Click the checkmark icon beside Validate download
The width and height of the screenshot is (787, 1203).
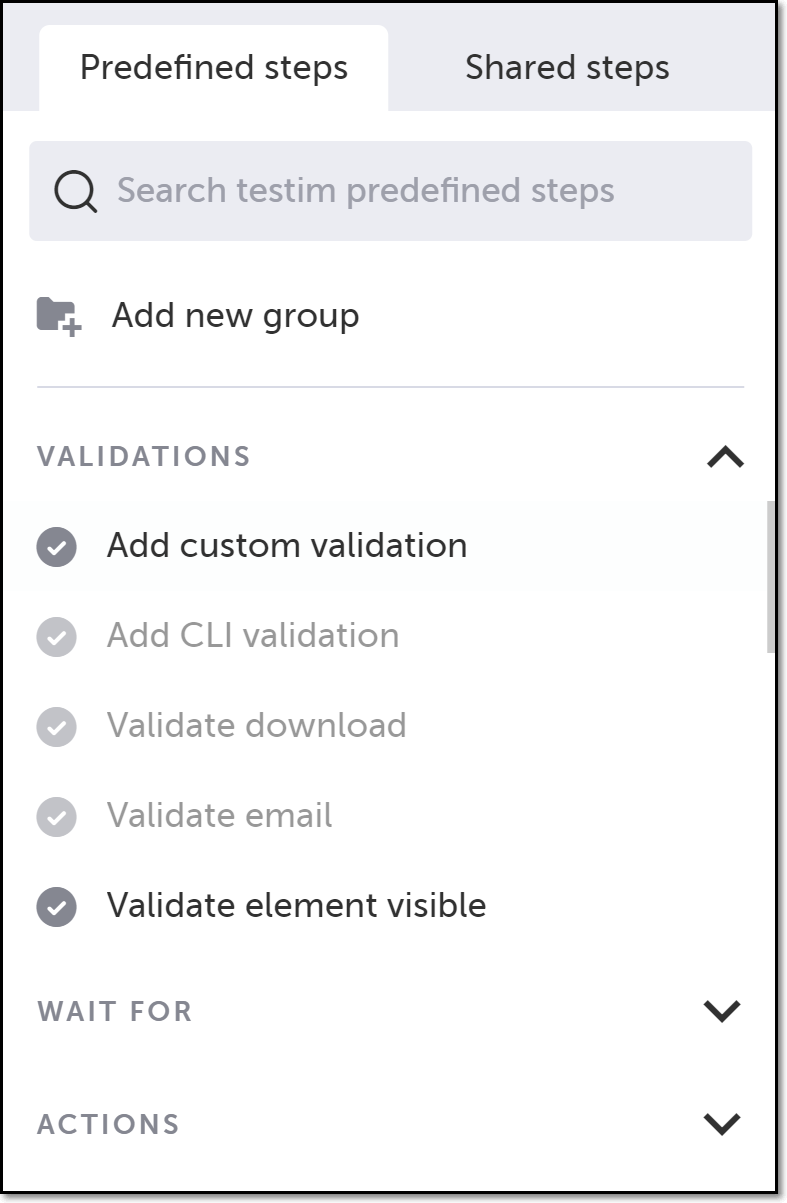tap(57, 726)
